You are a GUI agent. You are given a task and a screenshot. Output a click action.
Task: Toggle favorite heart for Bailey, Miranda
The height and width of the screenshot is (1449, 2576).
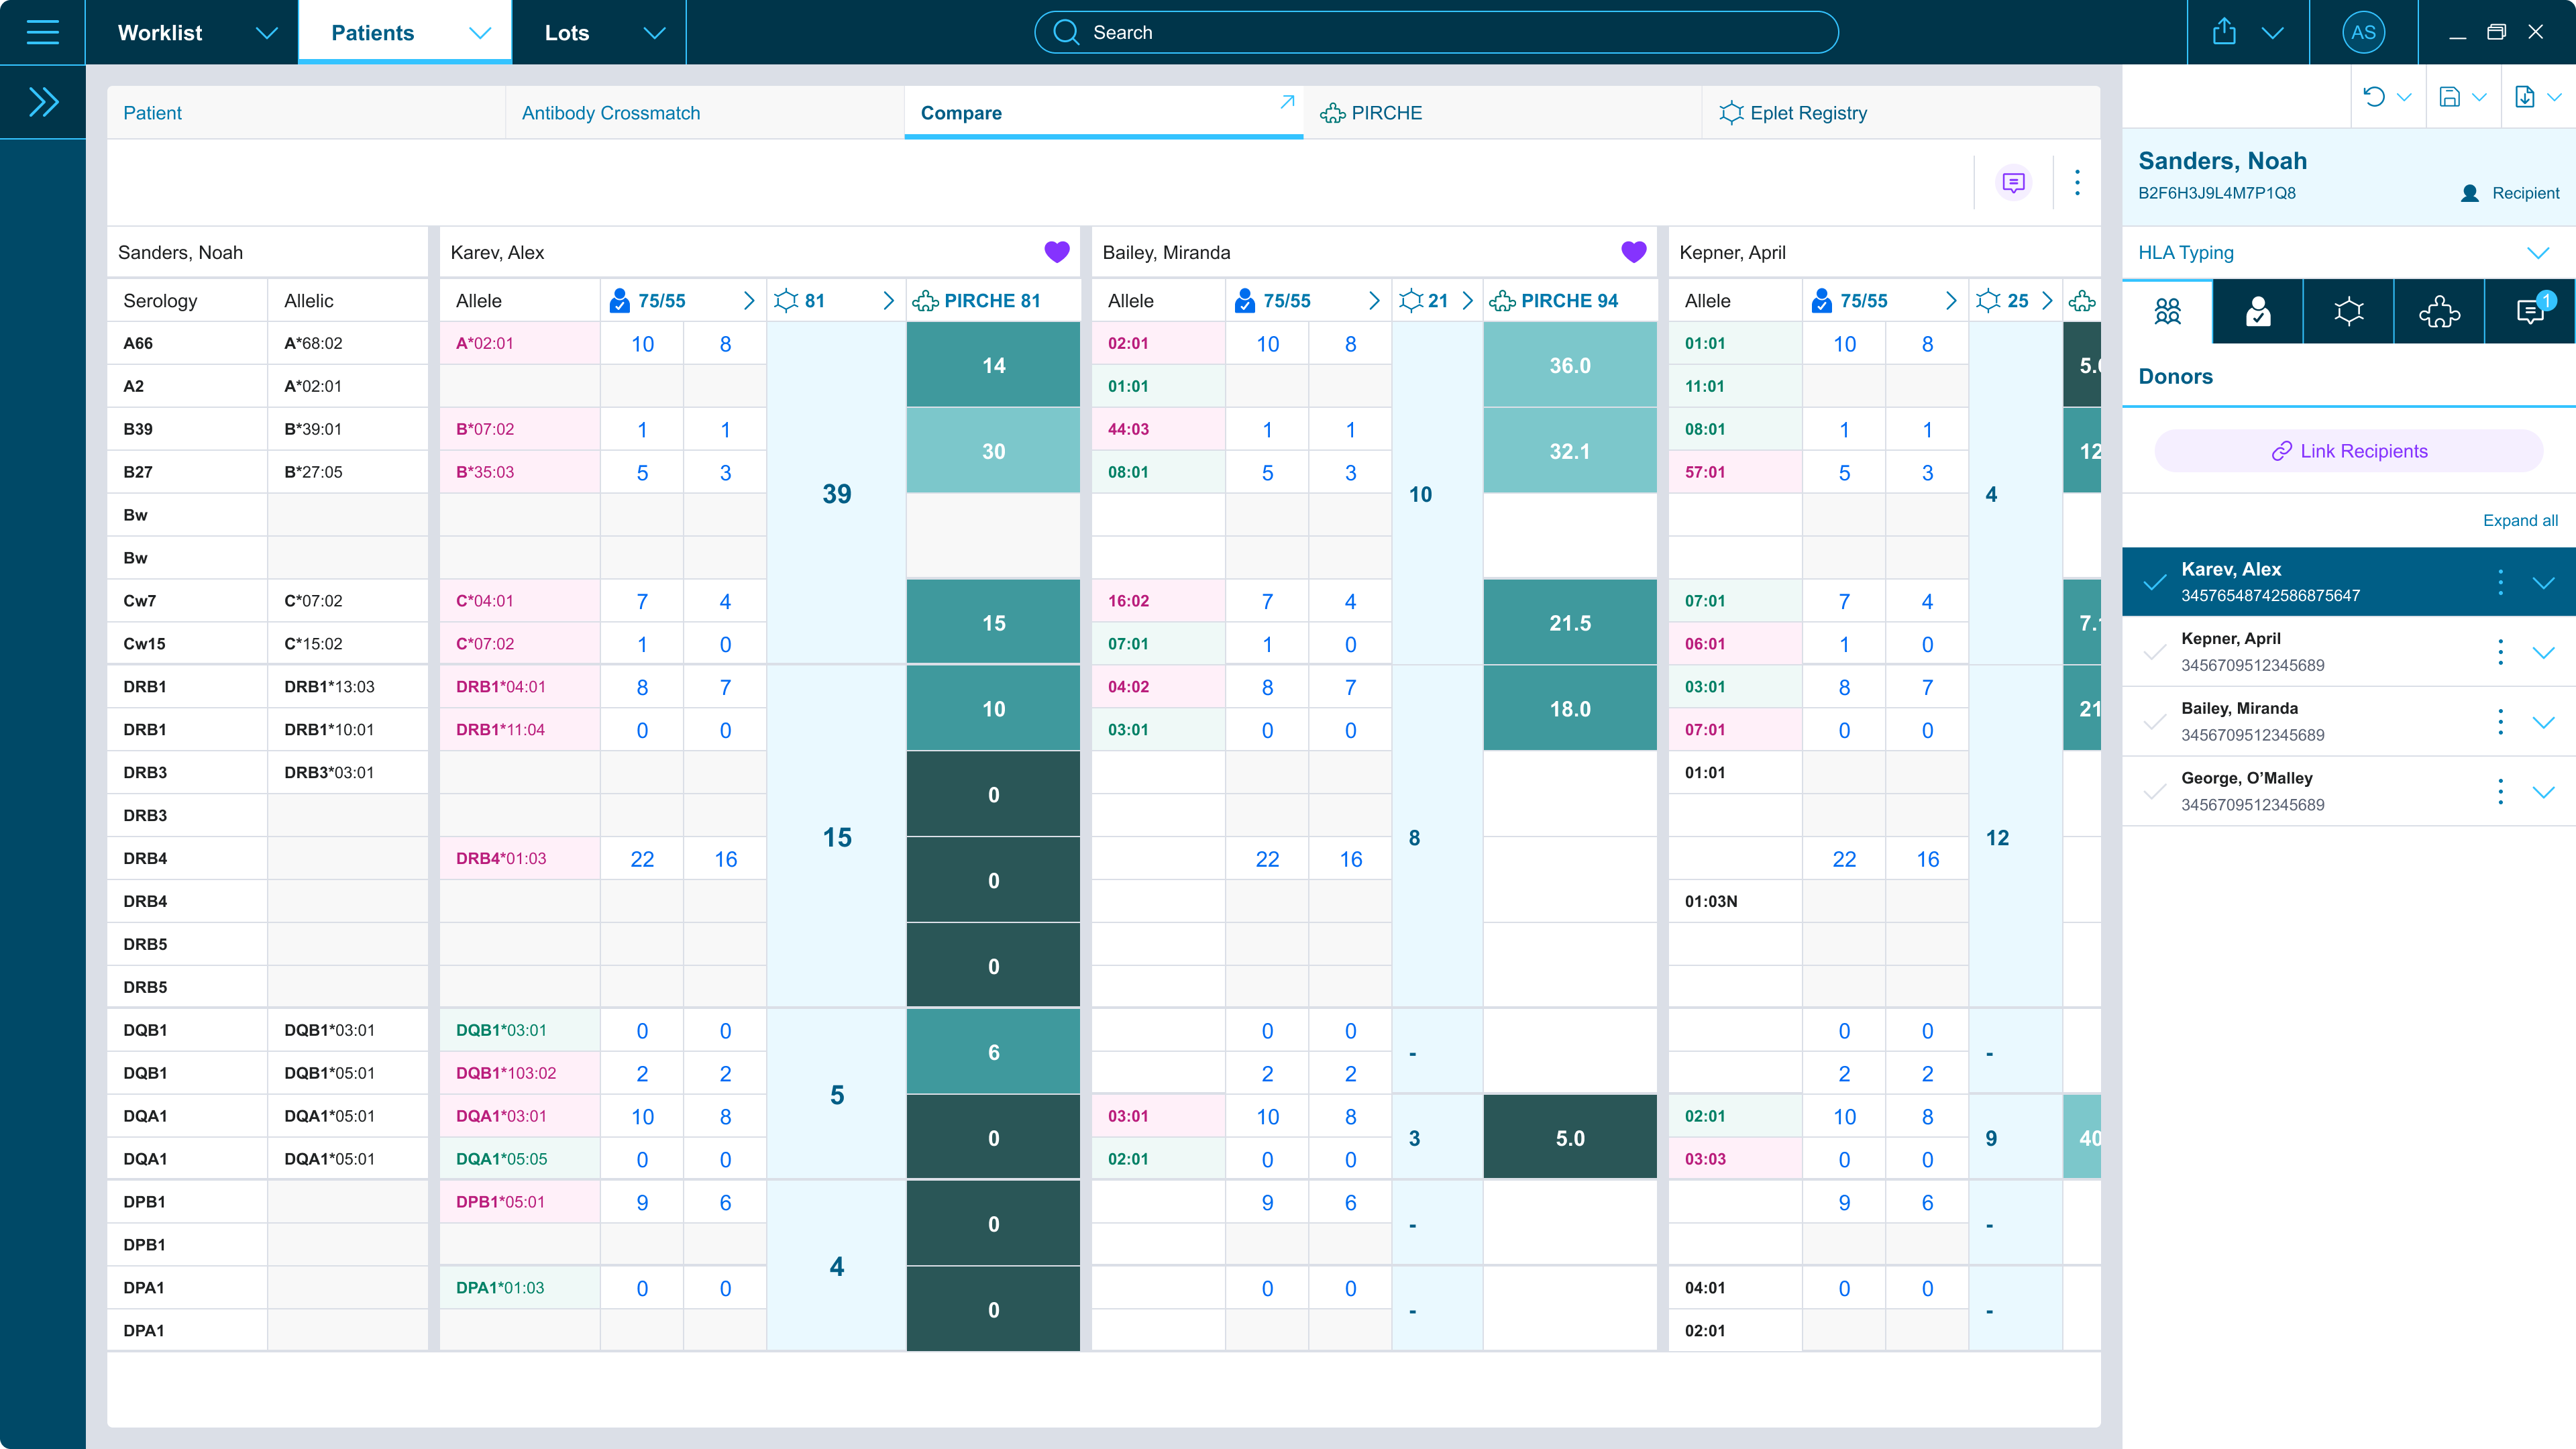(x=1633, y=252)
